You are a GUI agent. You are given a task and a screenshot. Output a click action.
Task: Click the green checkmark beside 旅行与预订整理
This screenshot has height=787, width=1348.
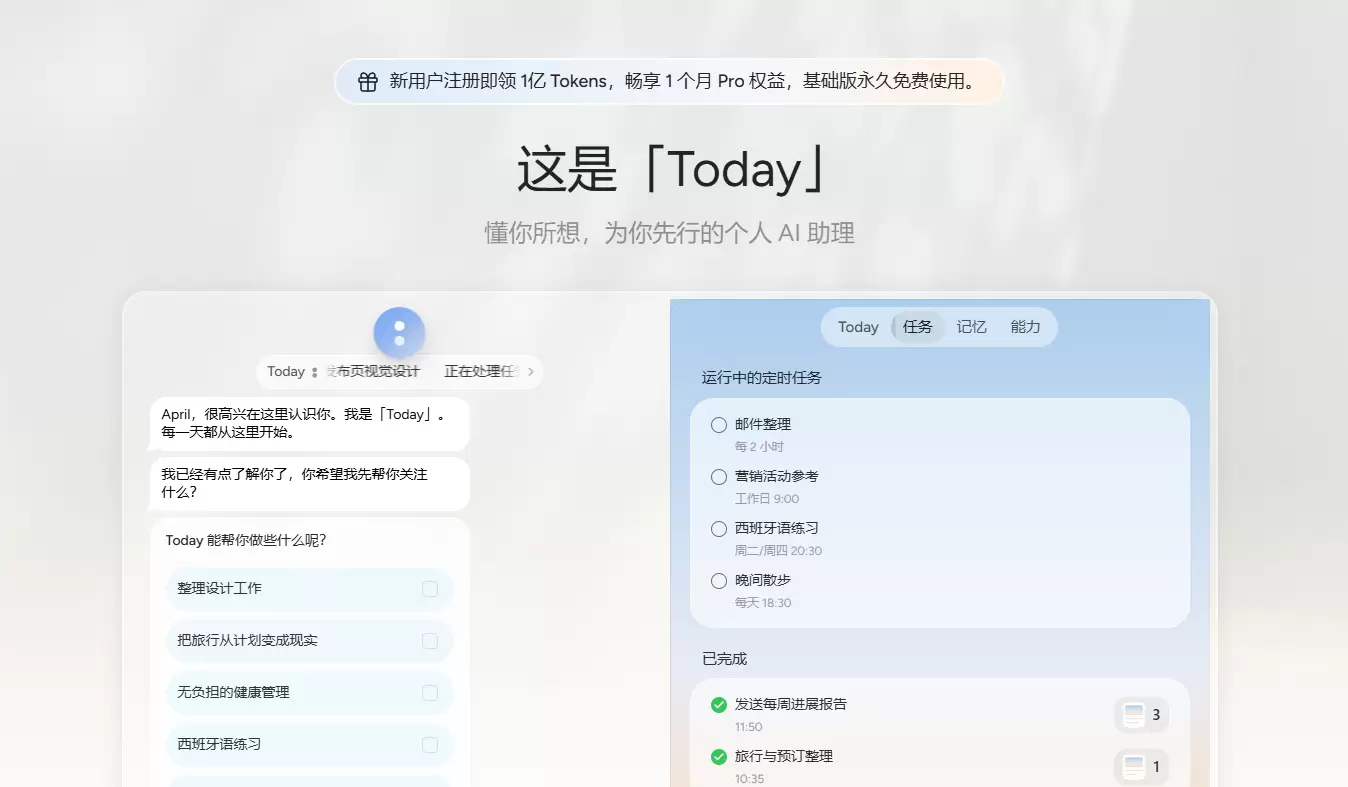[718, 757]
